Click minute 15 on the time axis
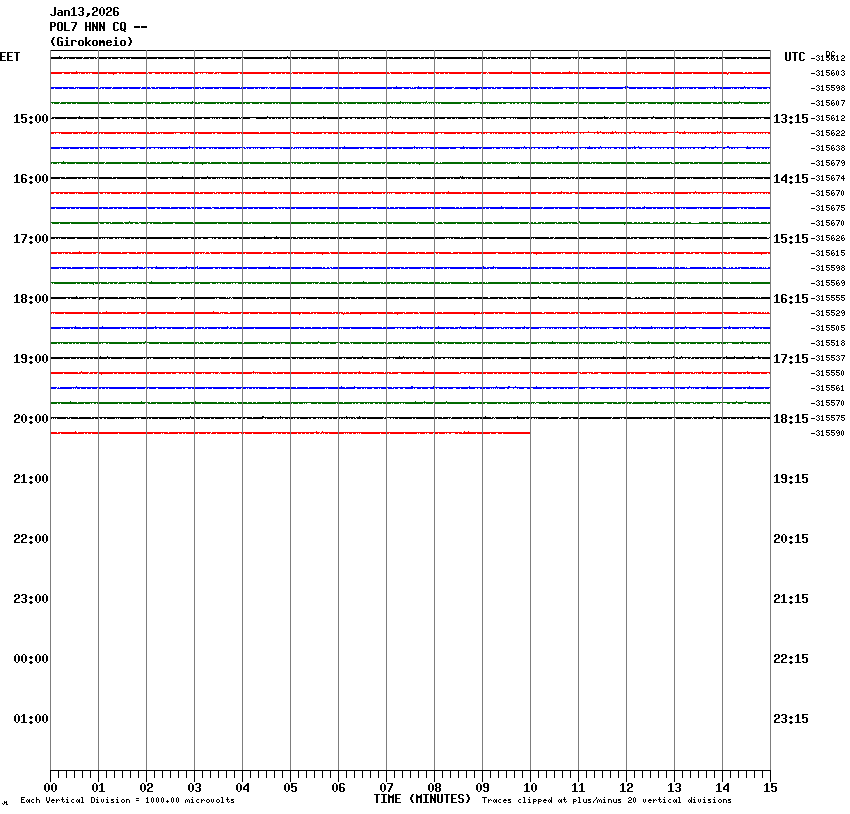 pyautogui.click(x=769, y=788)
